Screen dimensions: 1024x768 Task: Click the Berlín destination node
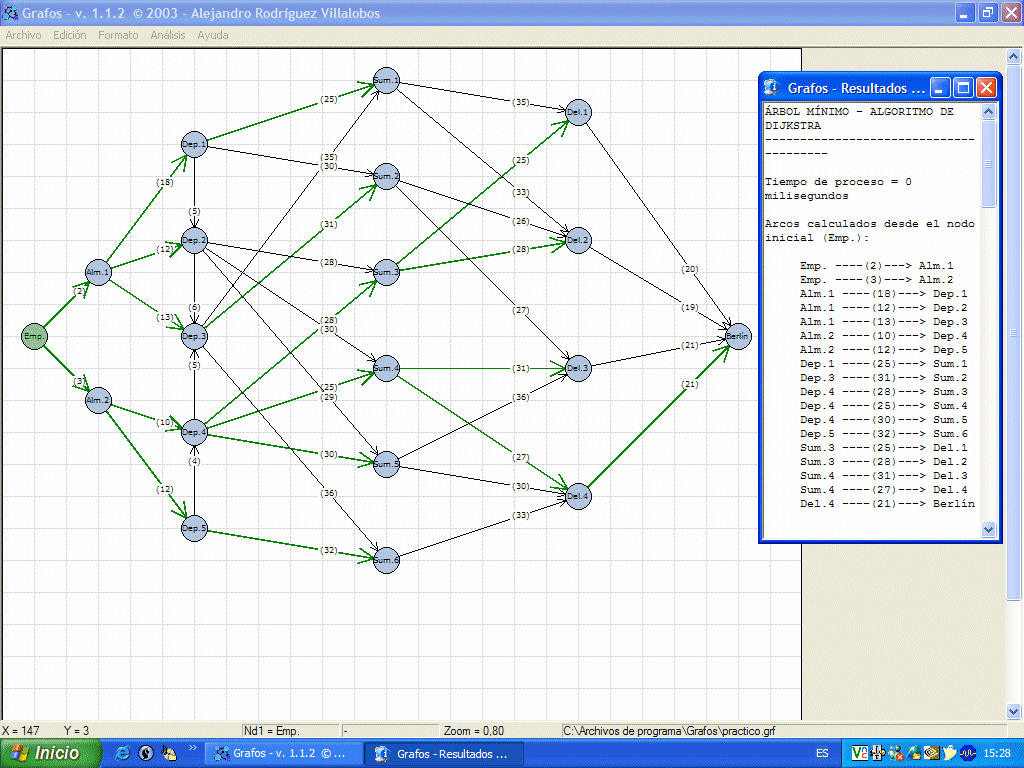click(x=738, y=337)
